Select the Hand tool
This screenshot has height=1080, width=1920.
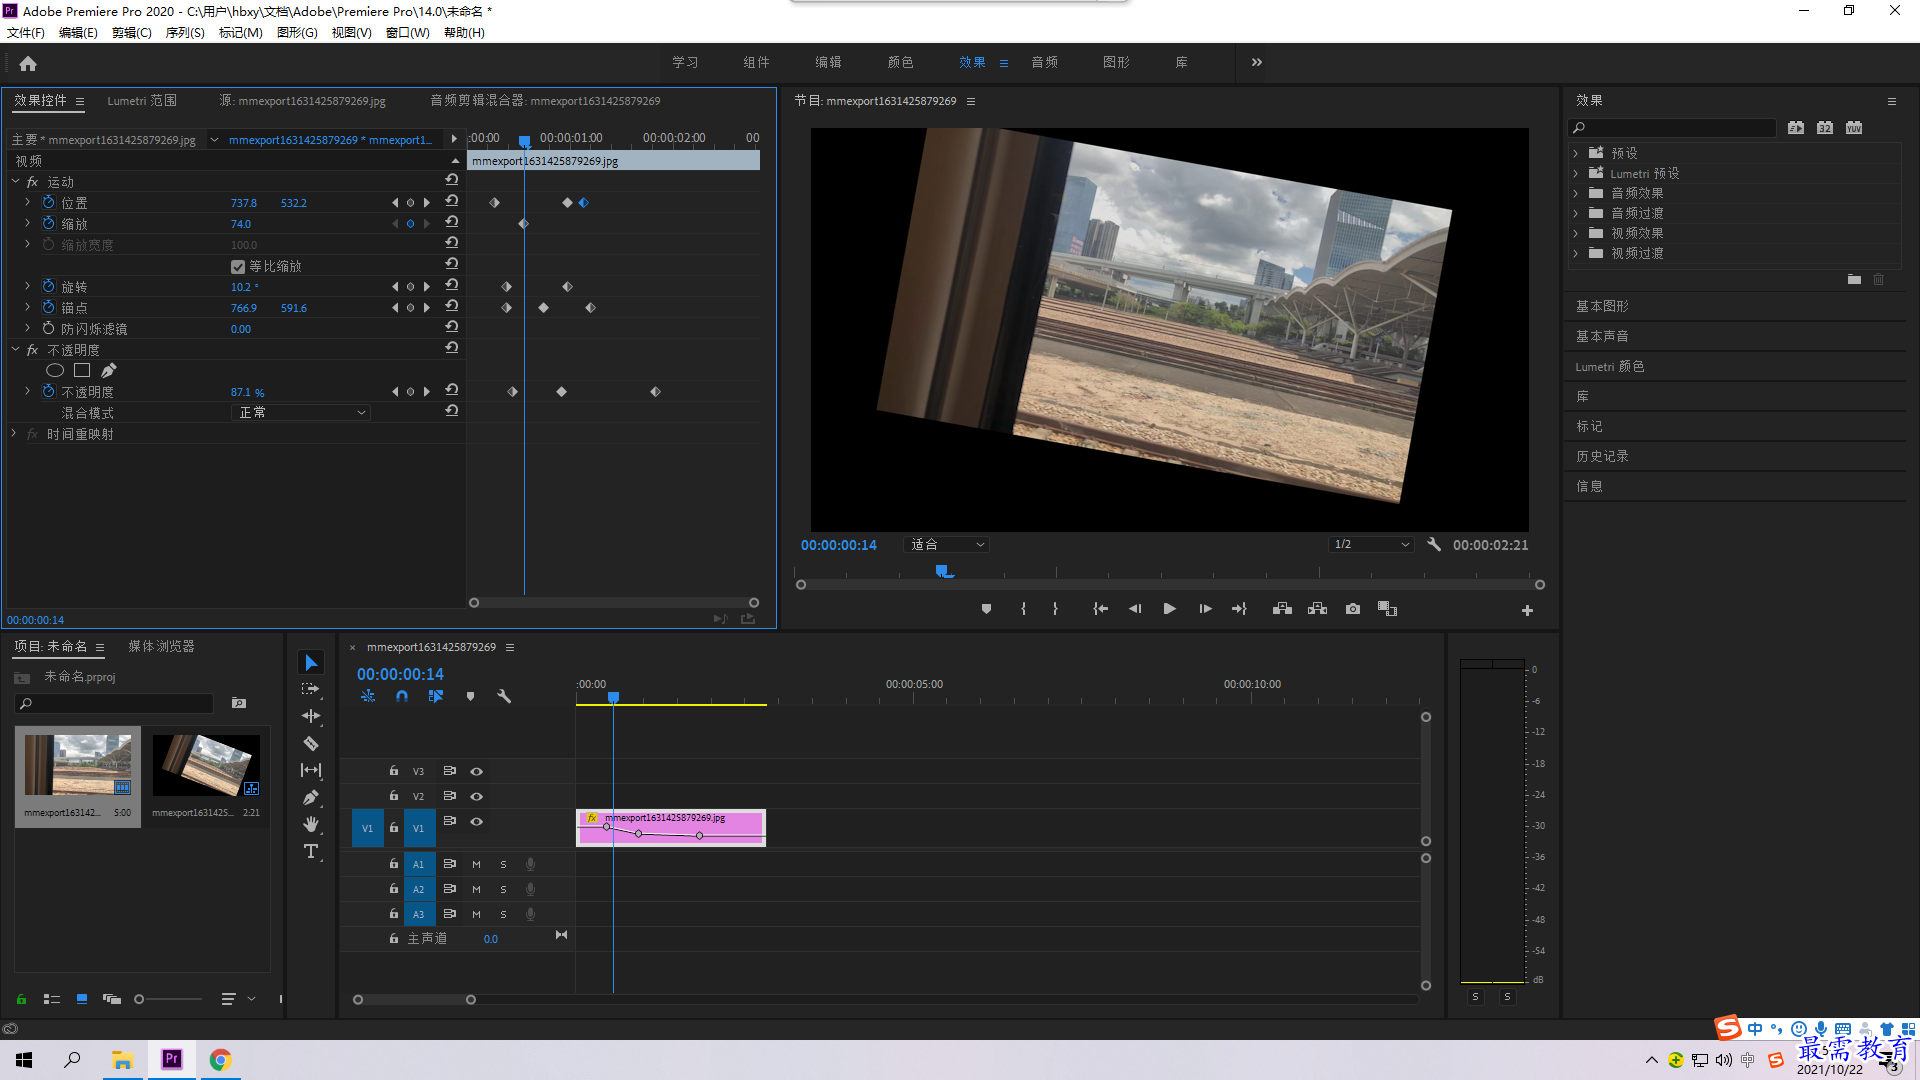(311, 824)
